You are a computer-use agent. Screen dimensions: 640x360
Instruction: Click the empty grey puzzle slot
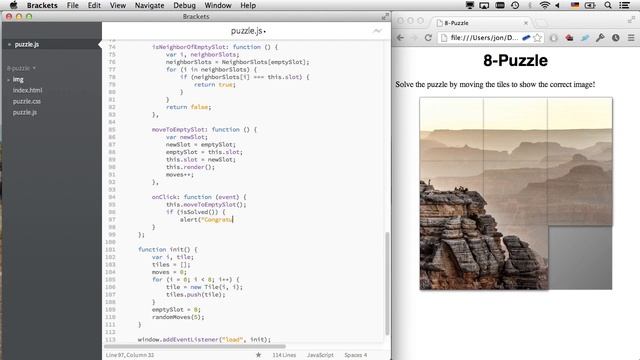[x=580, y=258]
